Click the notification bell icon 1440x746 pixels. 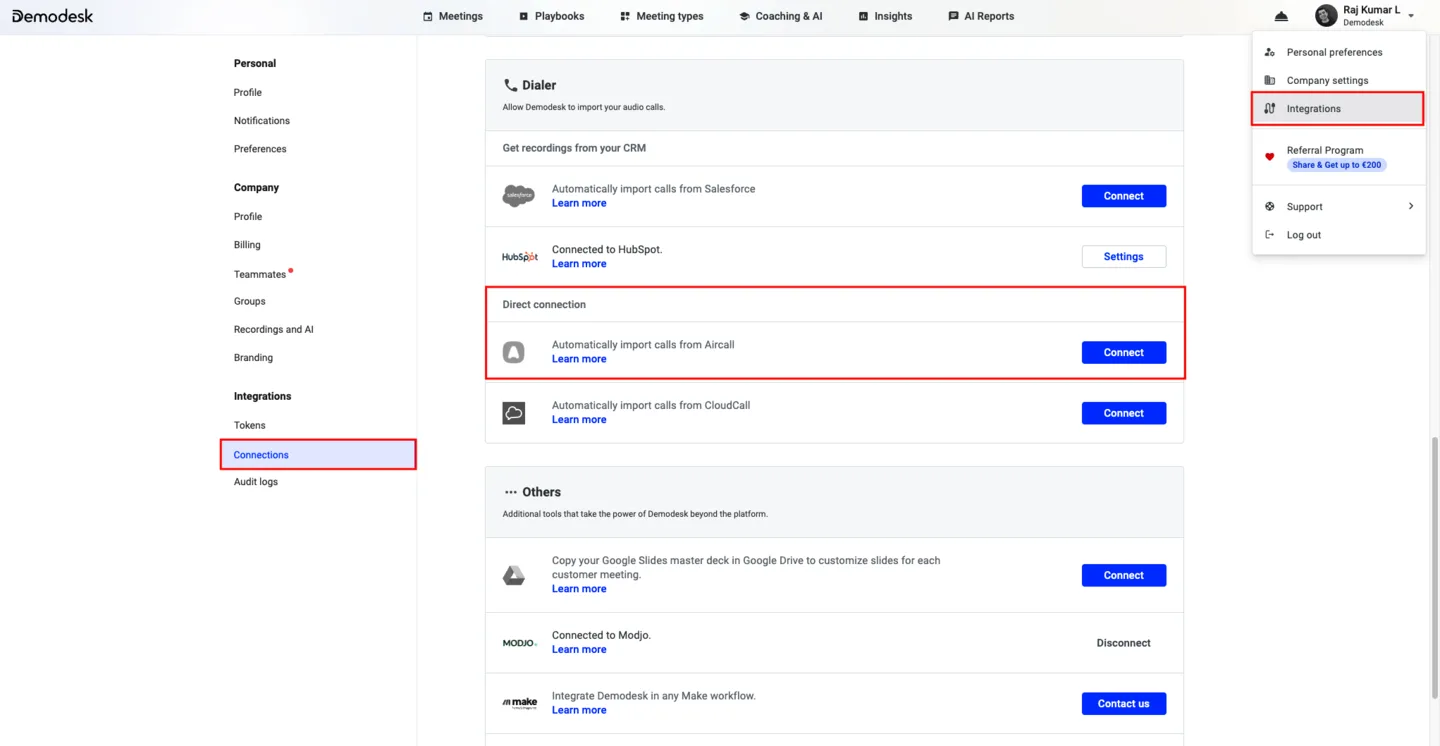(x=1281, y=16)
